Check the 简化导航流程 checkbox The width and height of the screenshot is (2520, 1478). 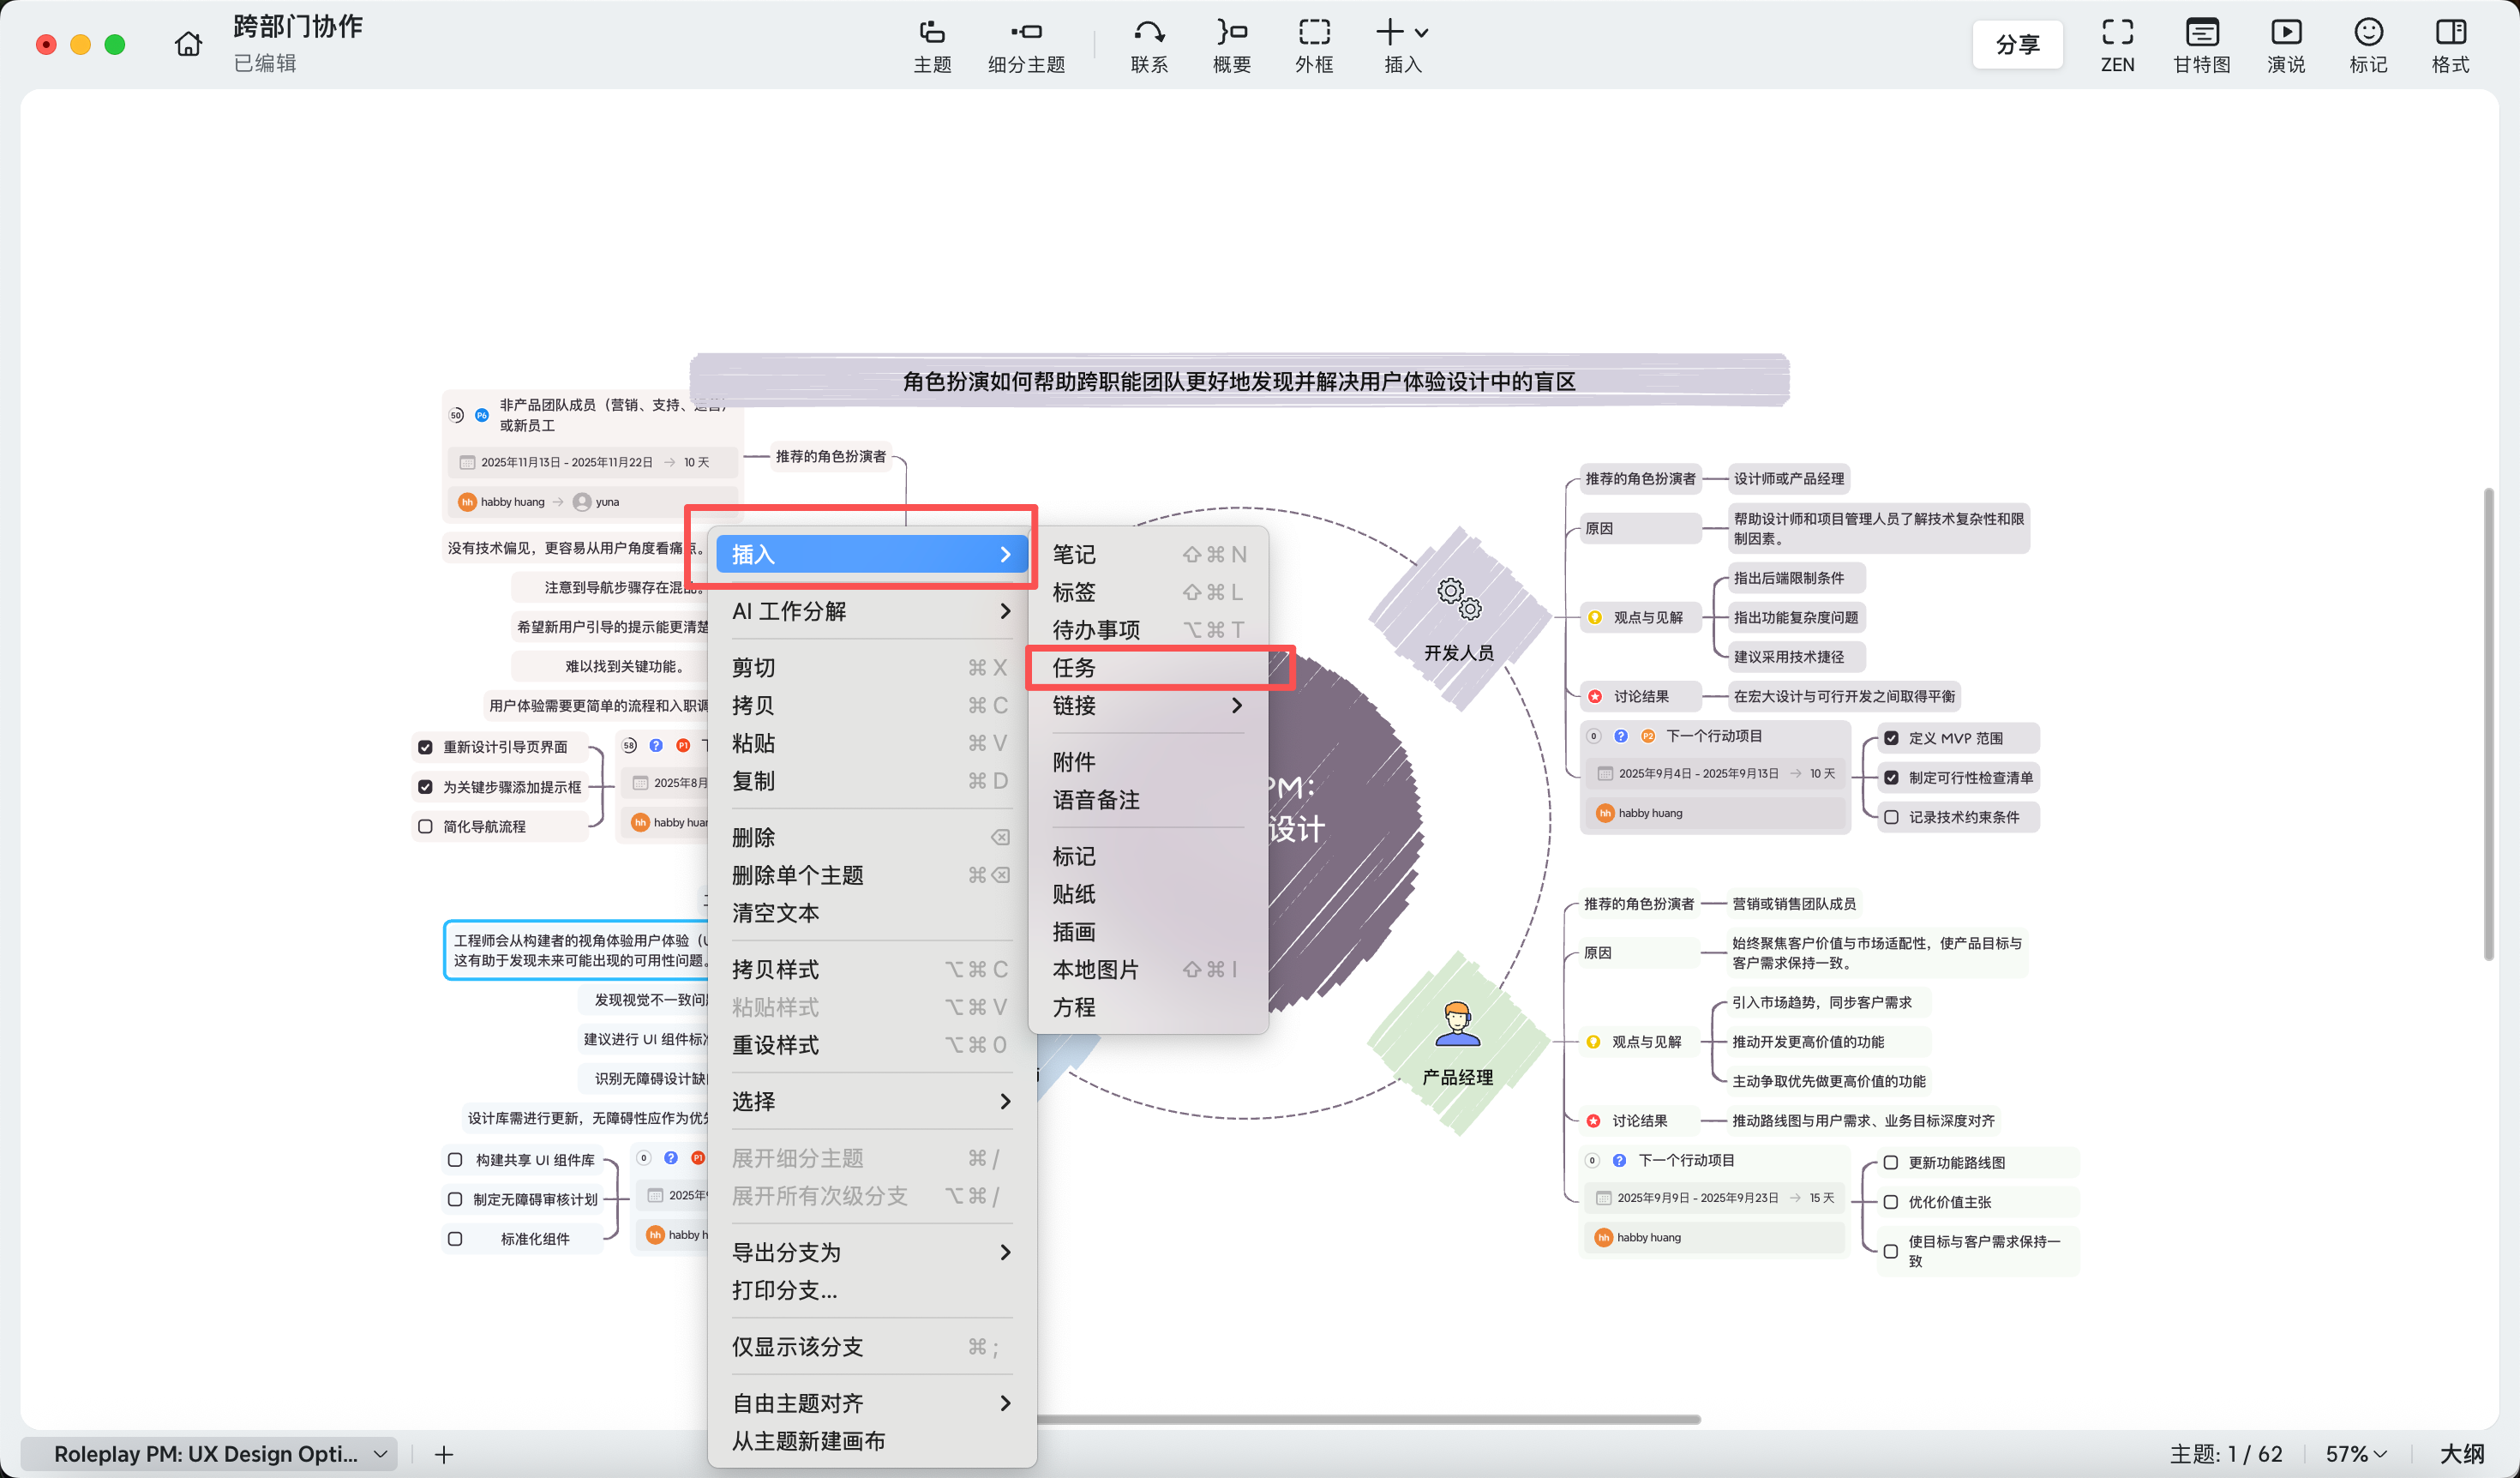(425, 826)
